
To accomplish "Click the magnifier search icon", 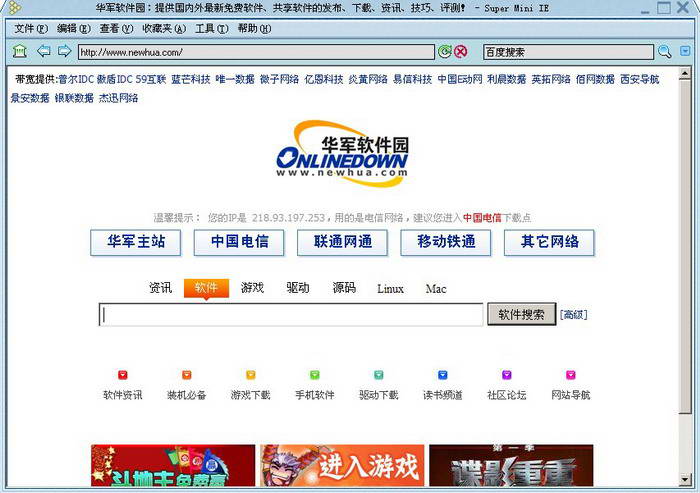I will point(664,52).
